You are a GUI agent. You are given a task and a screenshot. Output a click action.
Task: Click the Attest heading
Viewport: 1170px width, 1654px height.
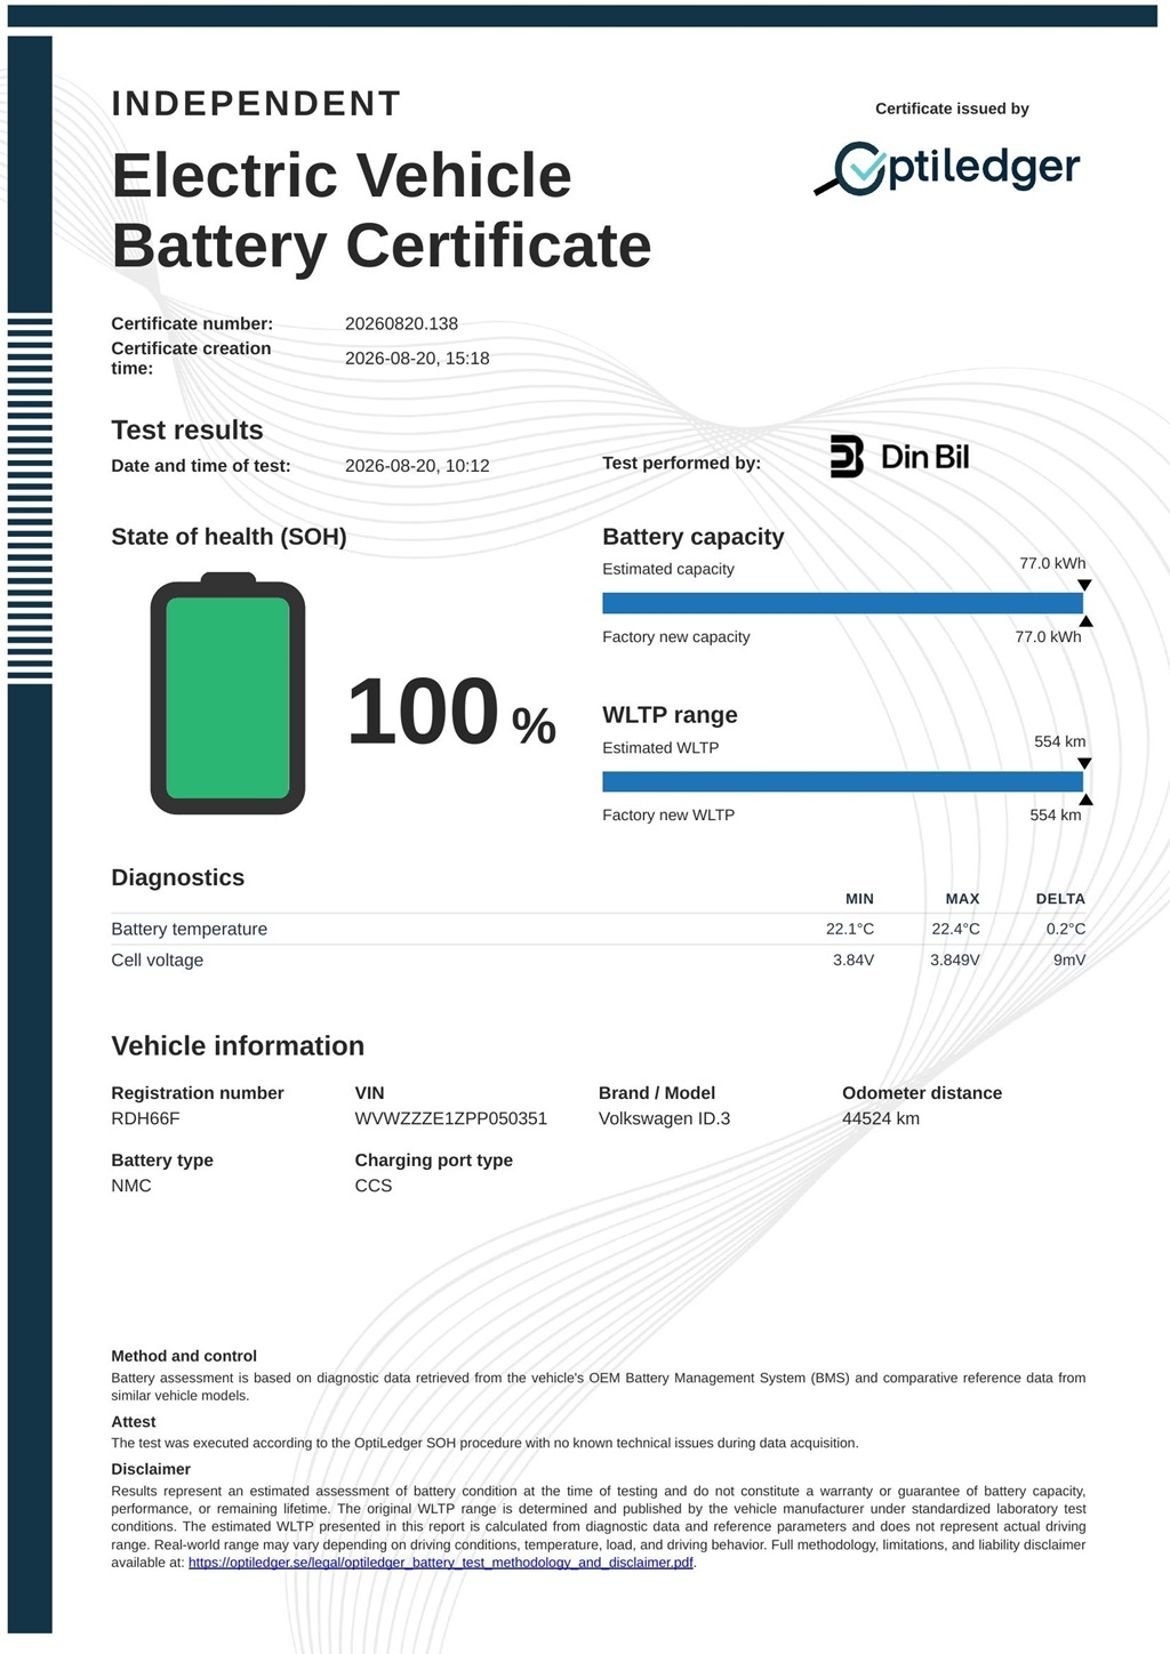tap(133, 1422)
